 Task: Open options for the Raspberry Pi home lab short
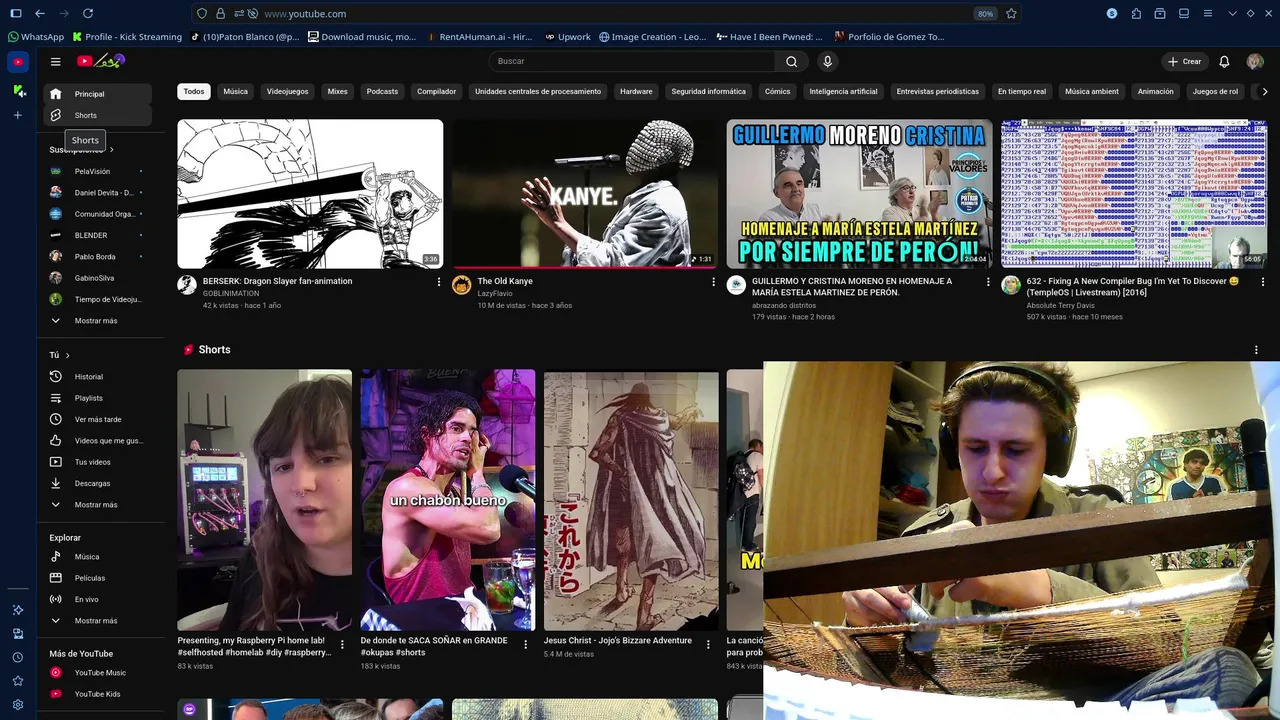tap(342, 645)
